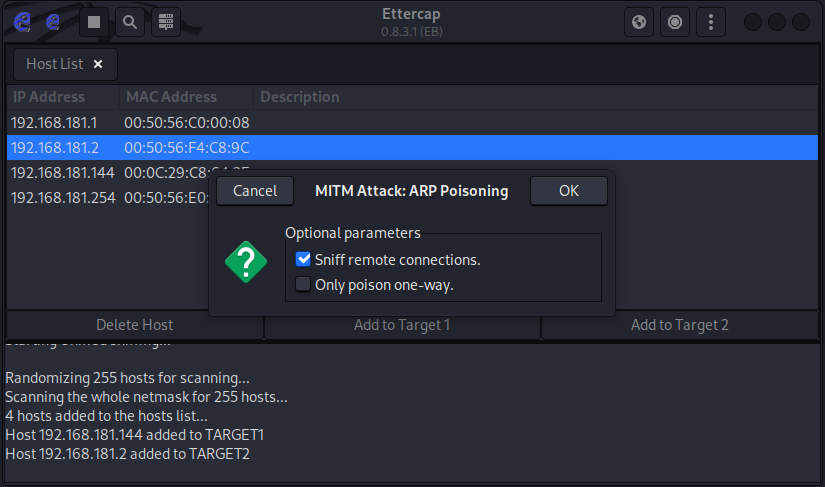Click the stop sniffing square button
Screen dimensions: 825x487
point(94,22)
